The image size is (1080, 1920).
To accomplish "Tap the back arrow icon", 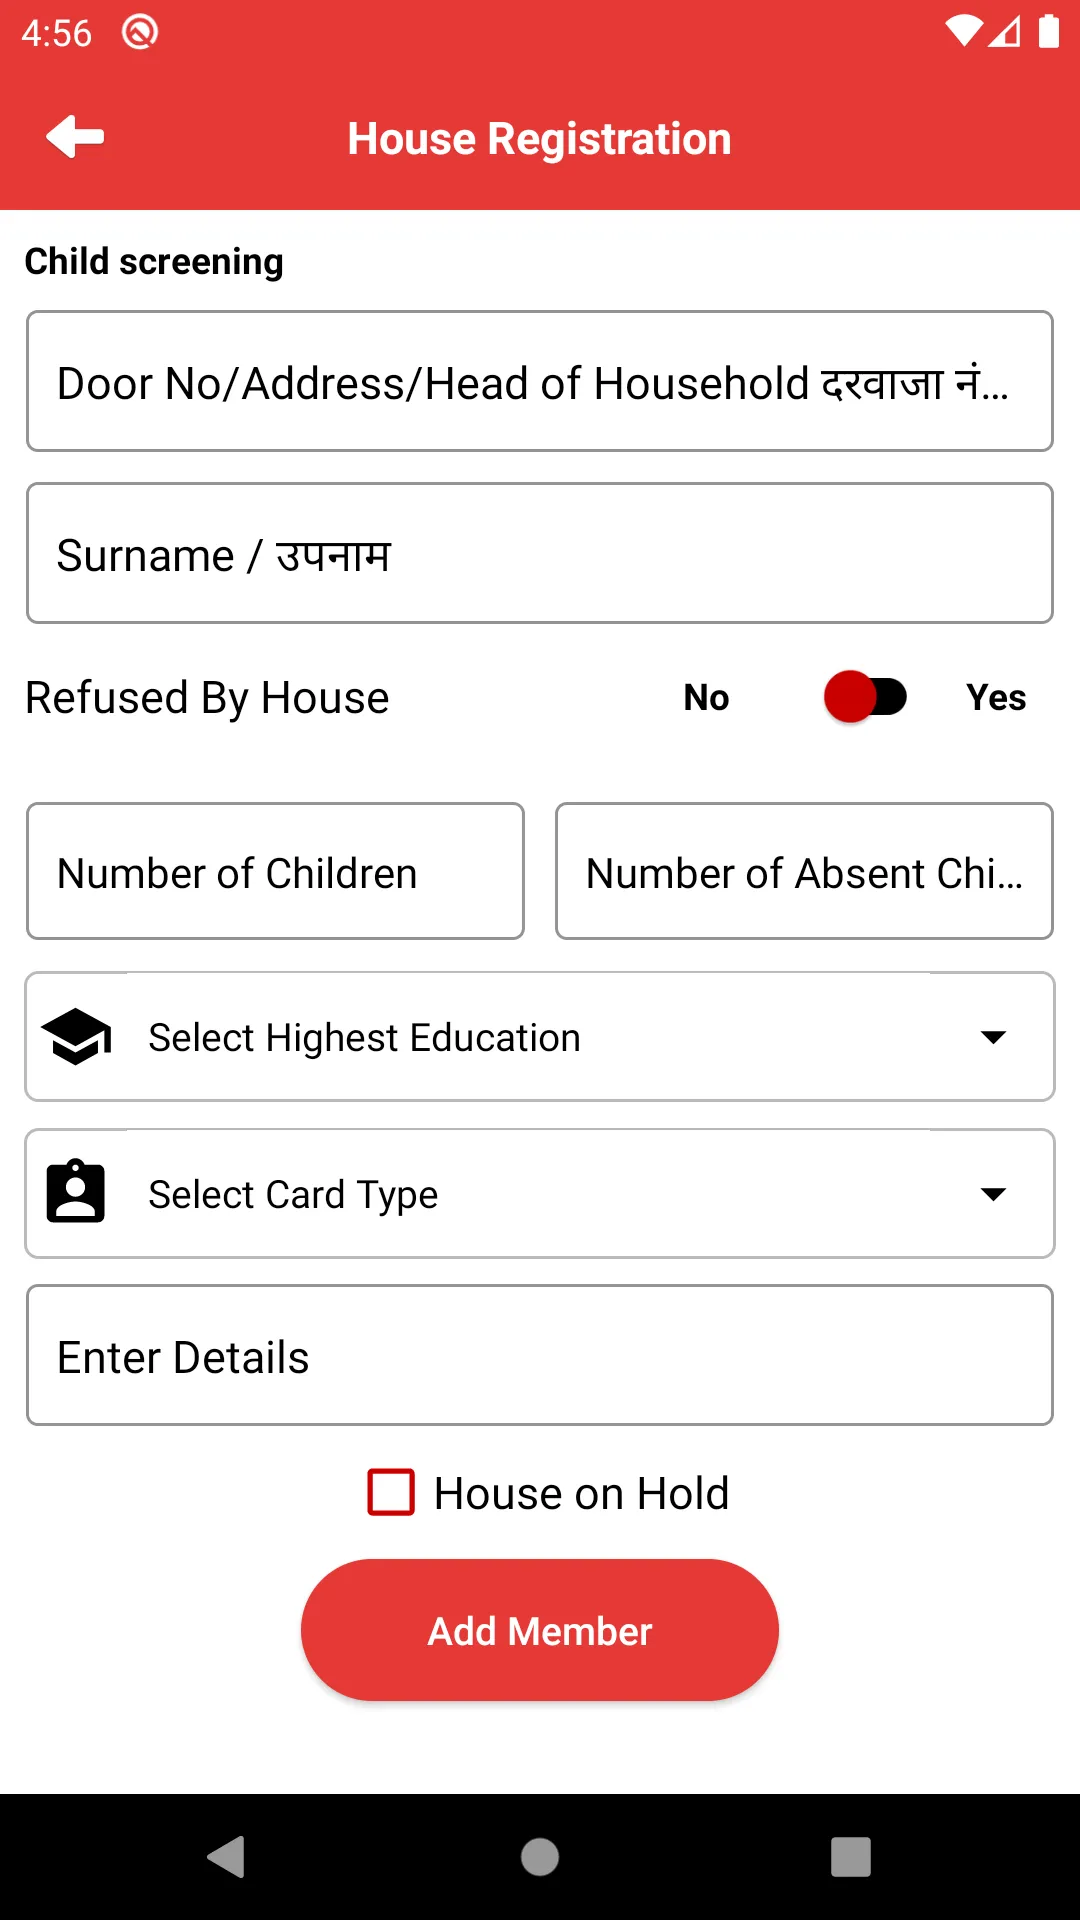I will [75, 137].
